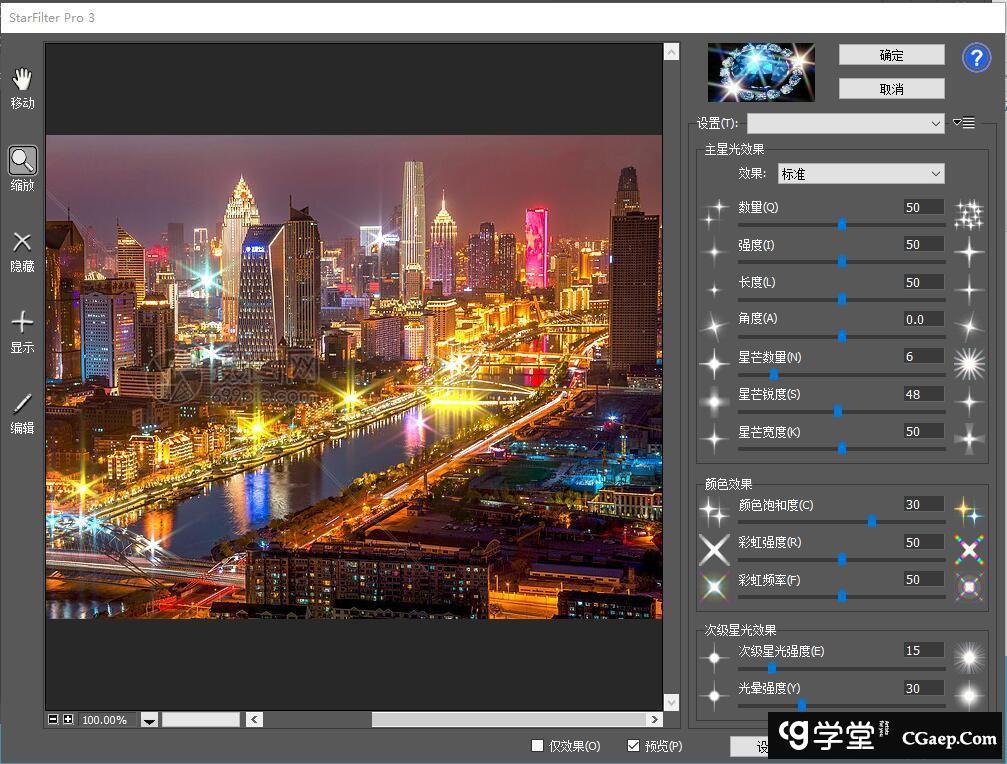Click the zoom in plus icon
The image size is (1007, 764).
[68, 719]
